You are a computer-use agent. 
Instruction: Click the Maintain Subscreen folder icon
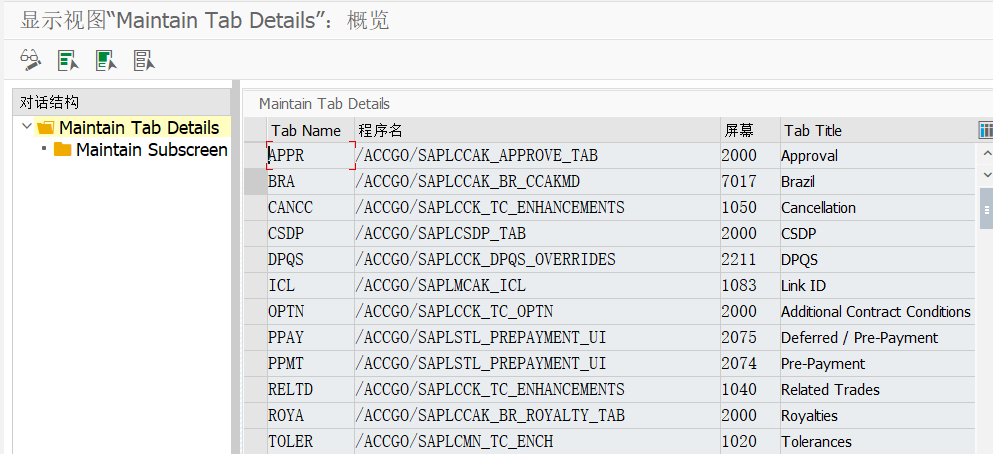coord(62,150)
